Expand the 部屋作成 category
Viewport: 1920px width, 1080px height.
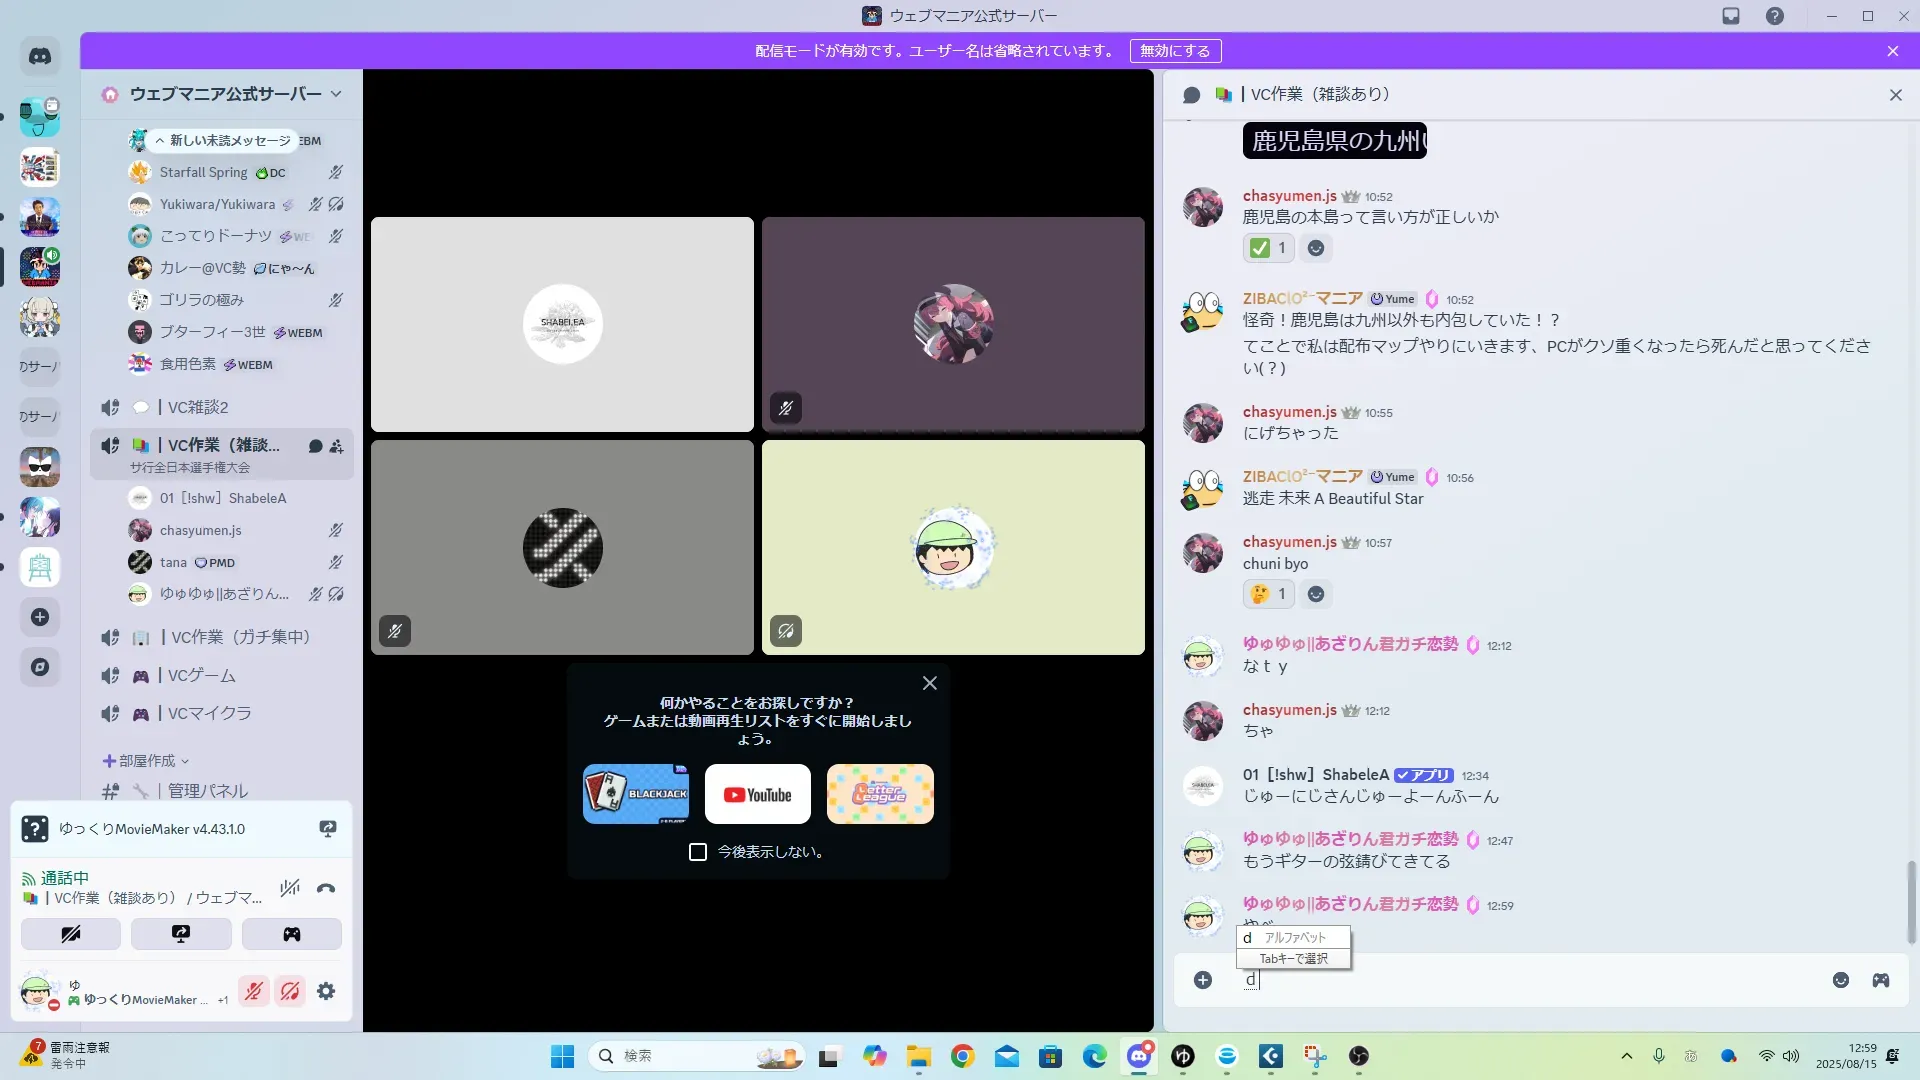pos(146,761)
